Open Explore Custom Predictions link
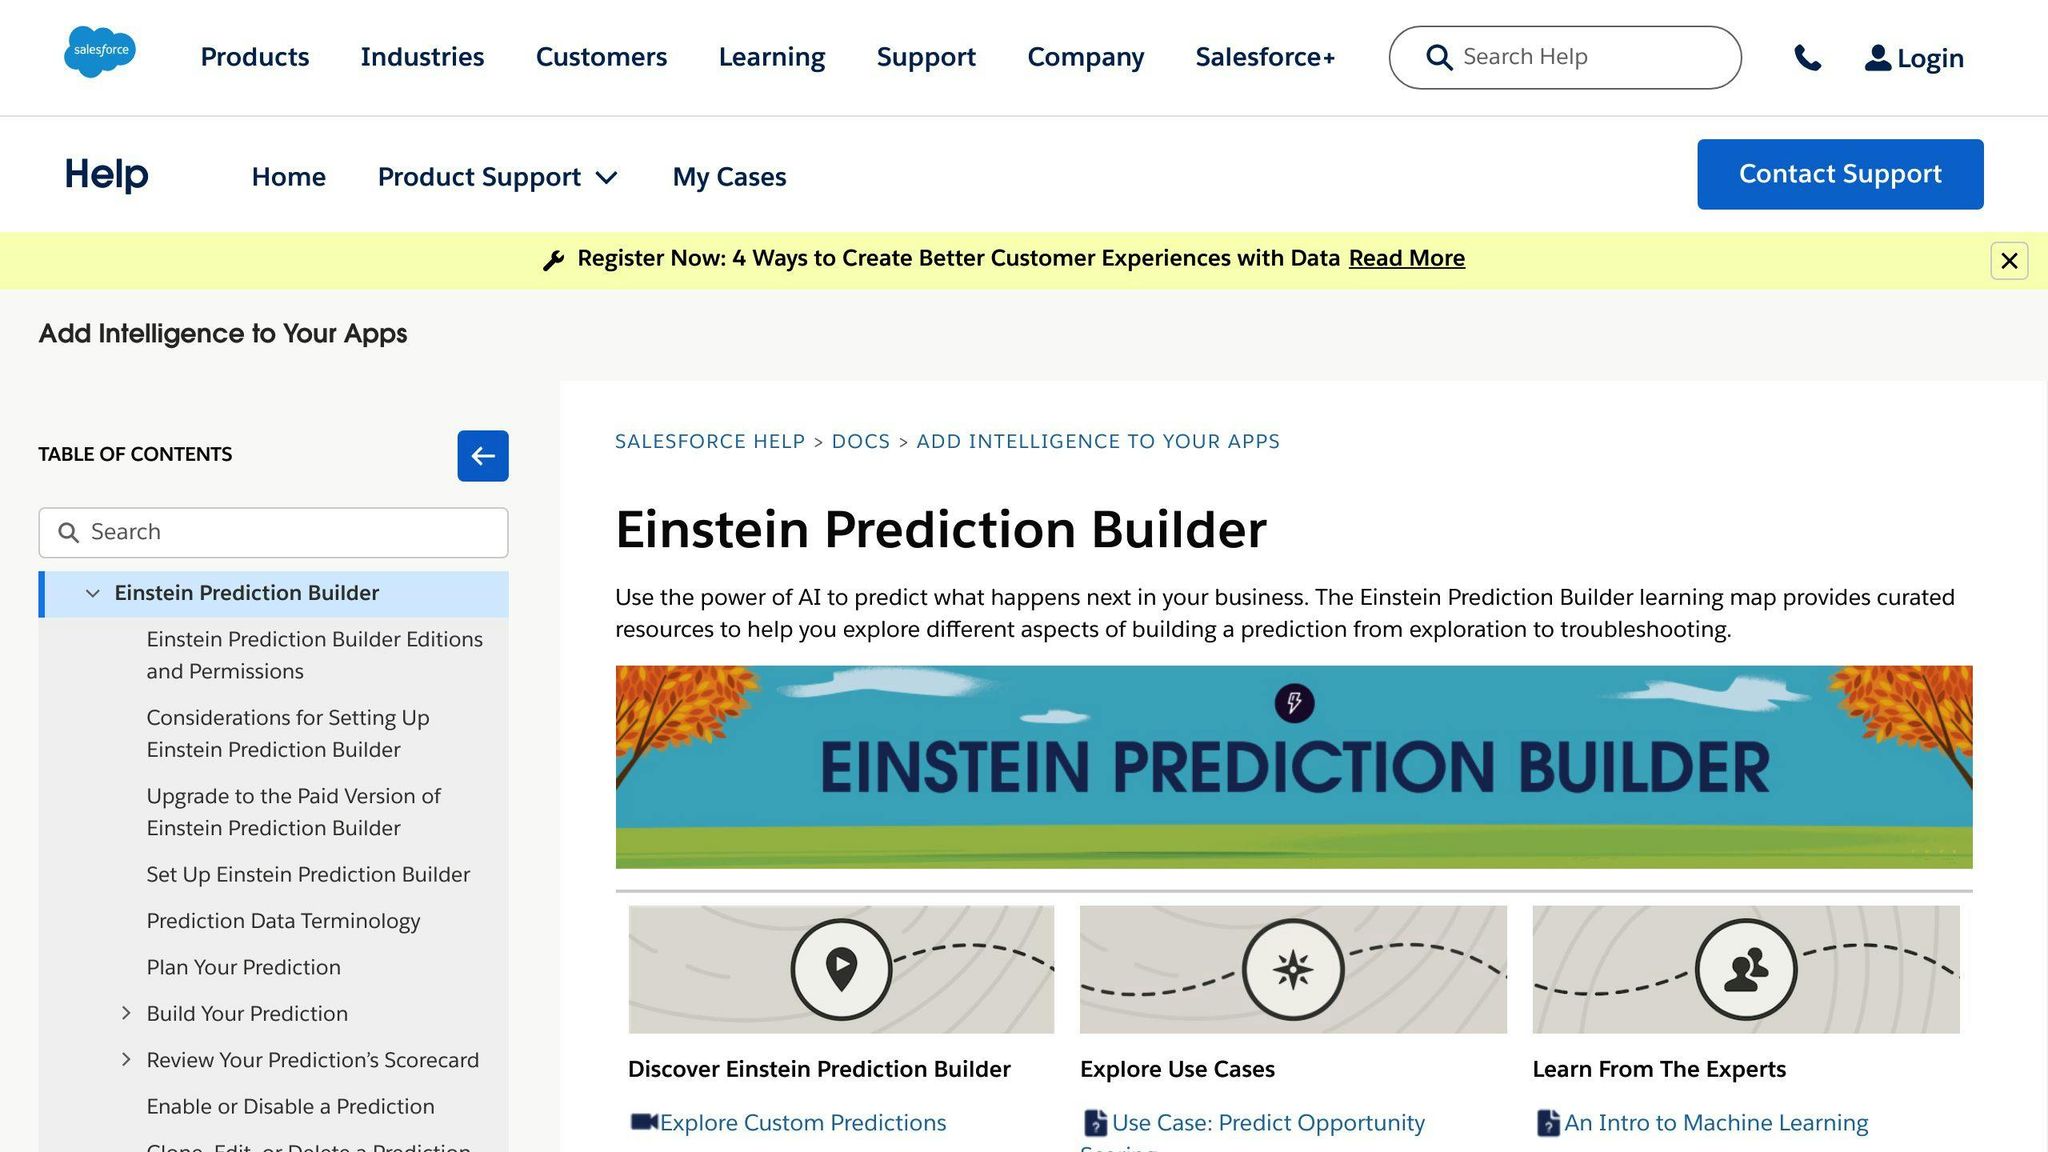The image size is (2048, 1152). (x=803, y=1123)
